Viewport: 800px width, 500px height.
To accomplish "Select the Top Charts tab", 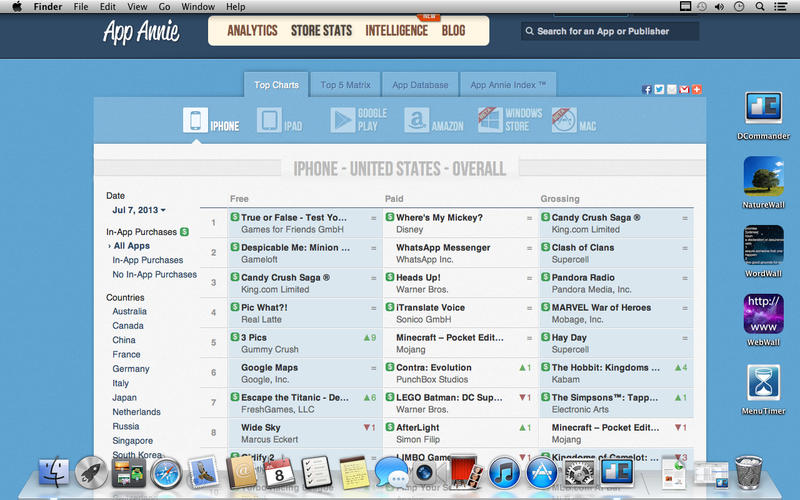I will 277,85.
